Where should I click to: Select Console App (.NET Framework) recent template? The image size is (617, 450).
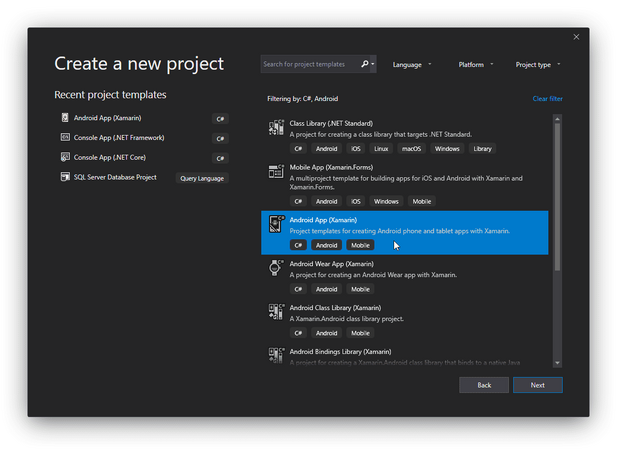pos(119,137)
